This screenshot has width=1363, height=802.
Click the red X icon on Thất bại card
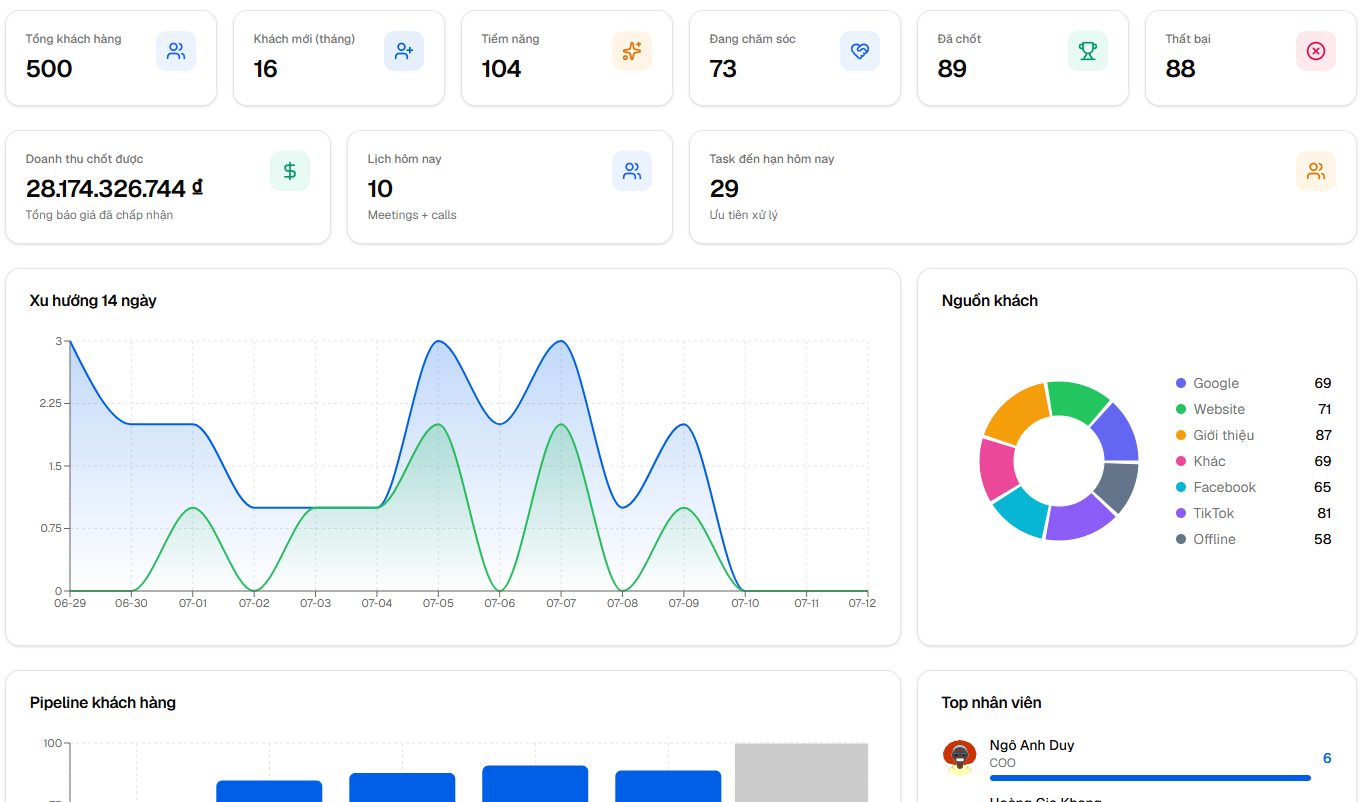(x=1316, y=51)
